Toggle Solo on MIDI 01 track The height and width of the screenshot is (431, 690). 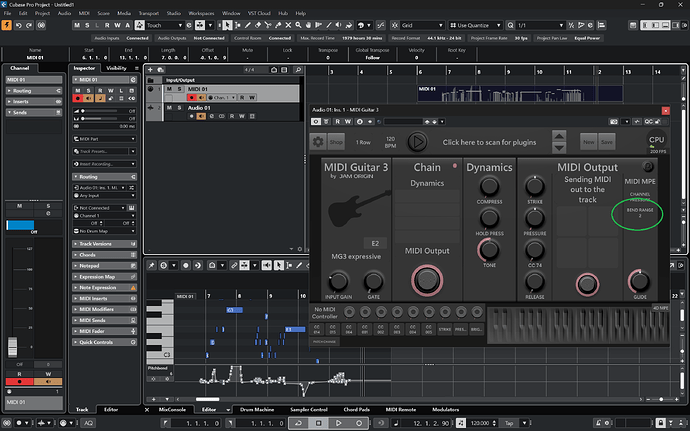179,89
